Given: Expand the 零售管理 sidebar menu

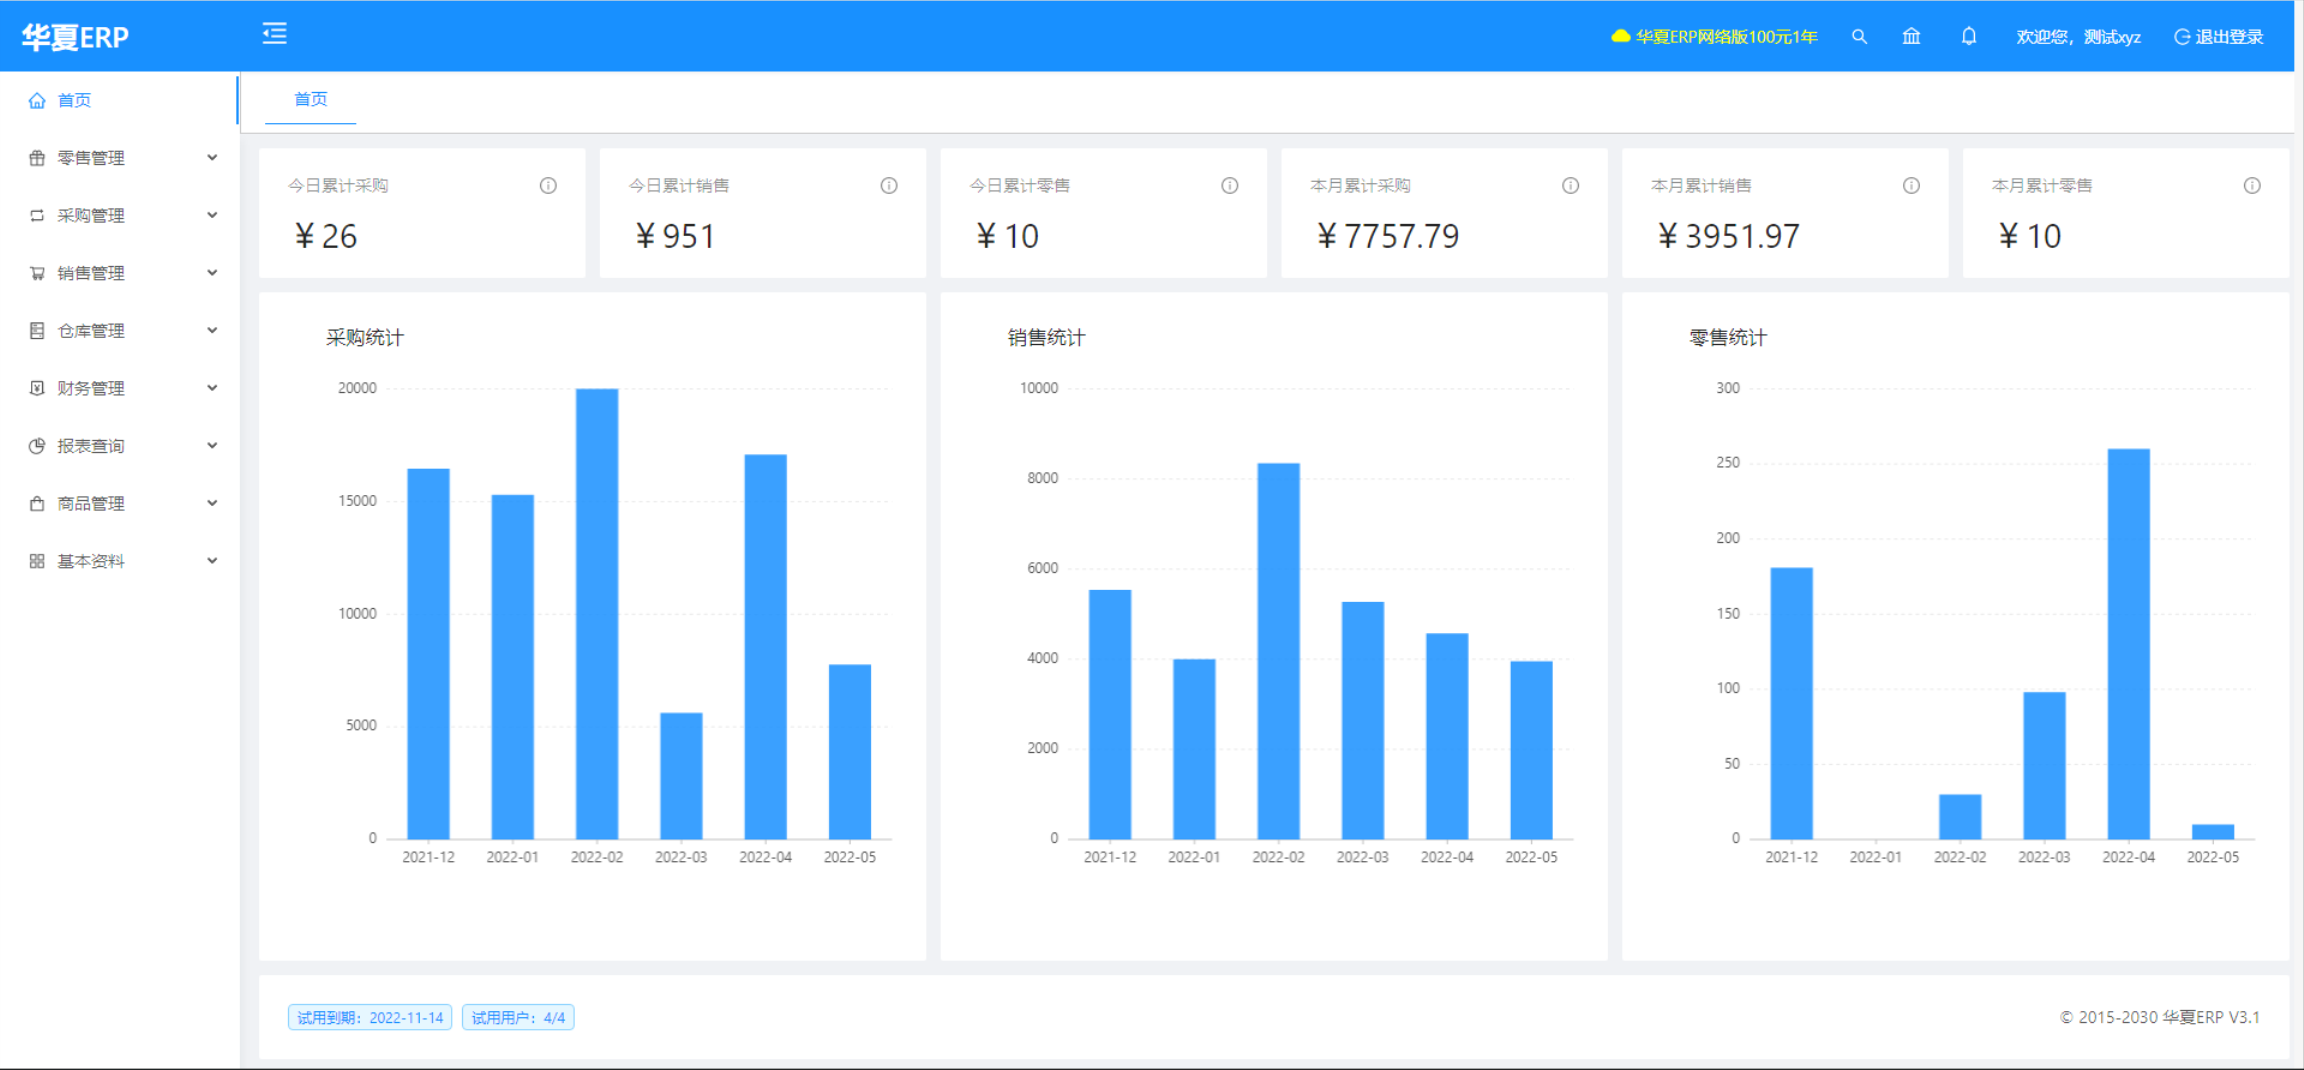Looking at the screenshot, I should pyautogui.click(x=120, y=158).
